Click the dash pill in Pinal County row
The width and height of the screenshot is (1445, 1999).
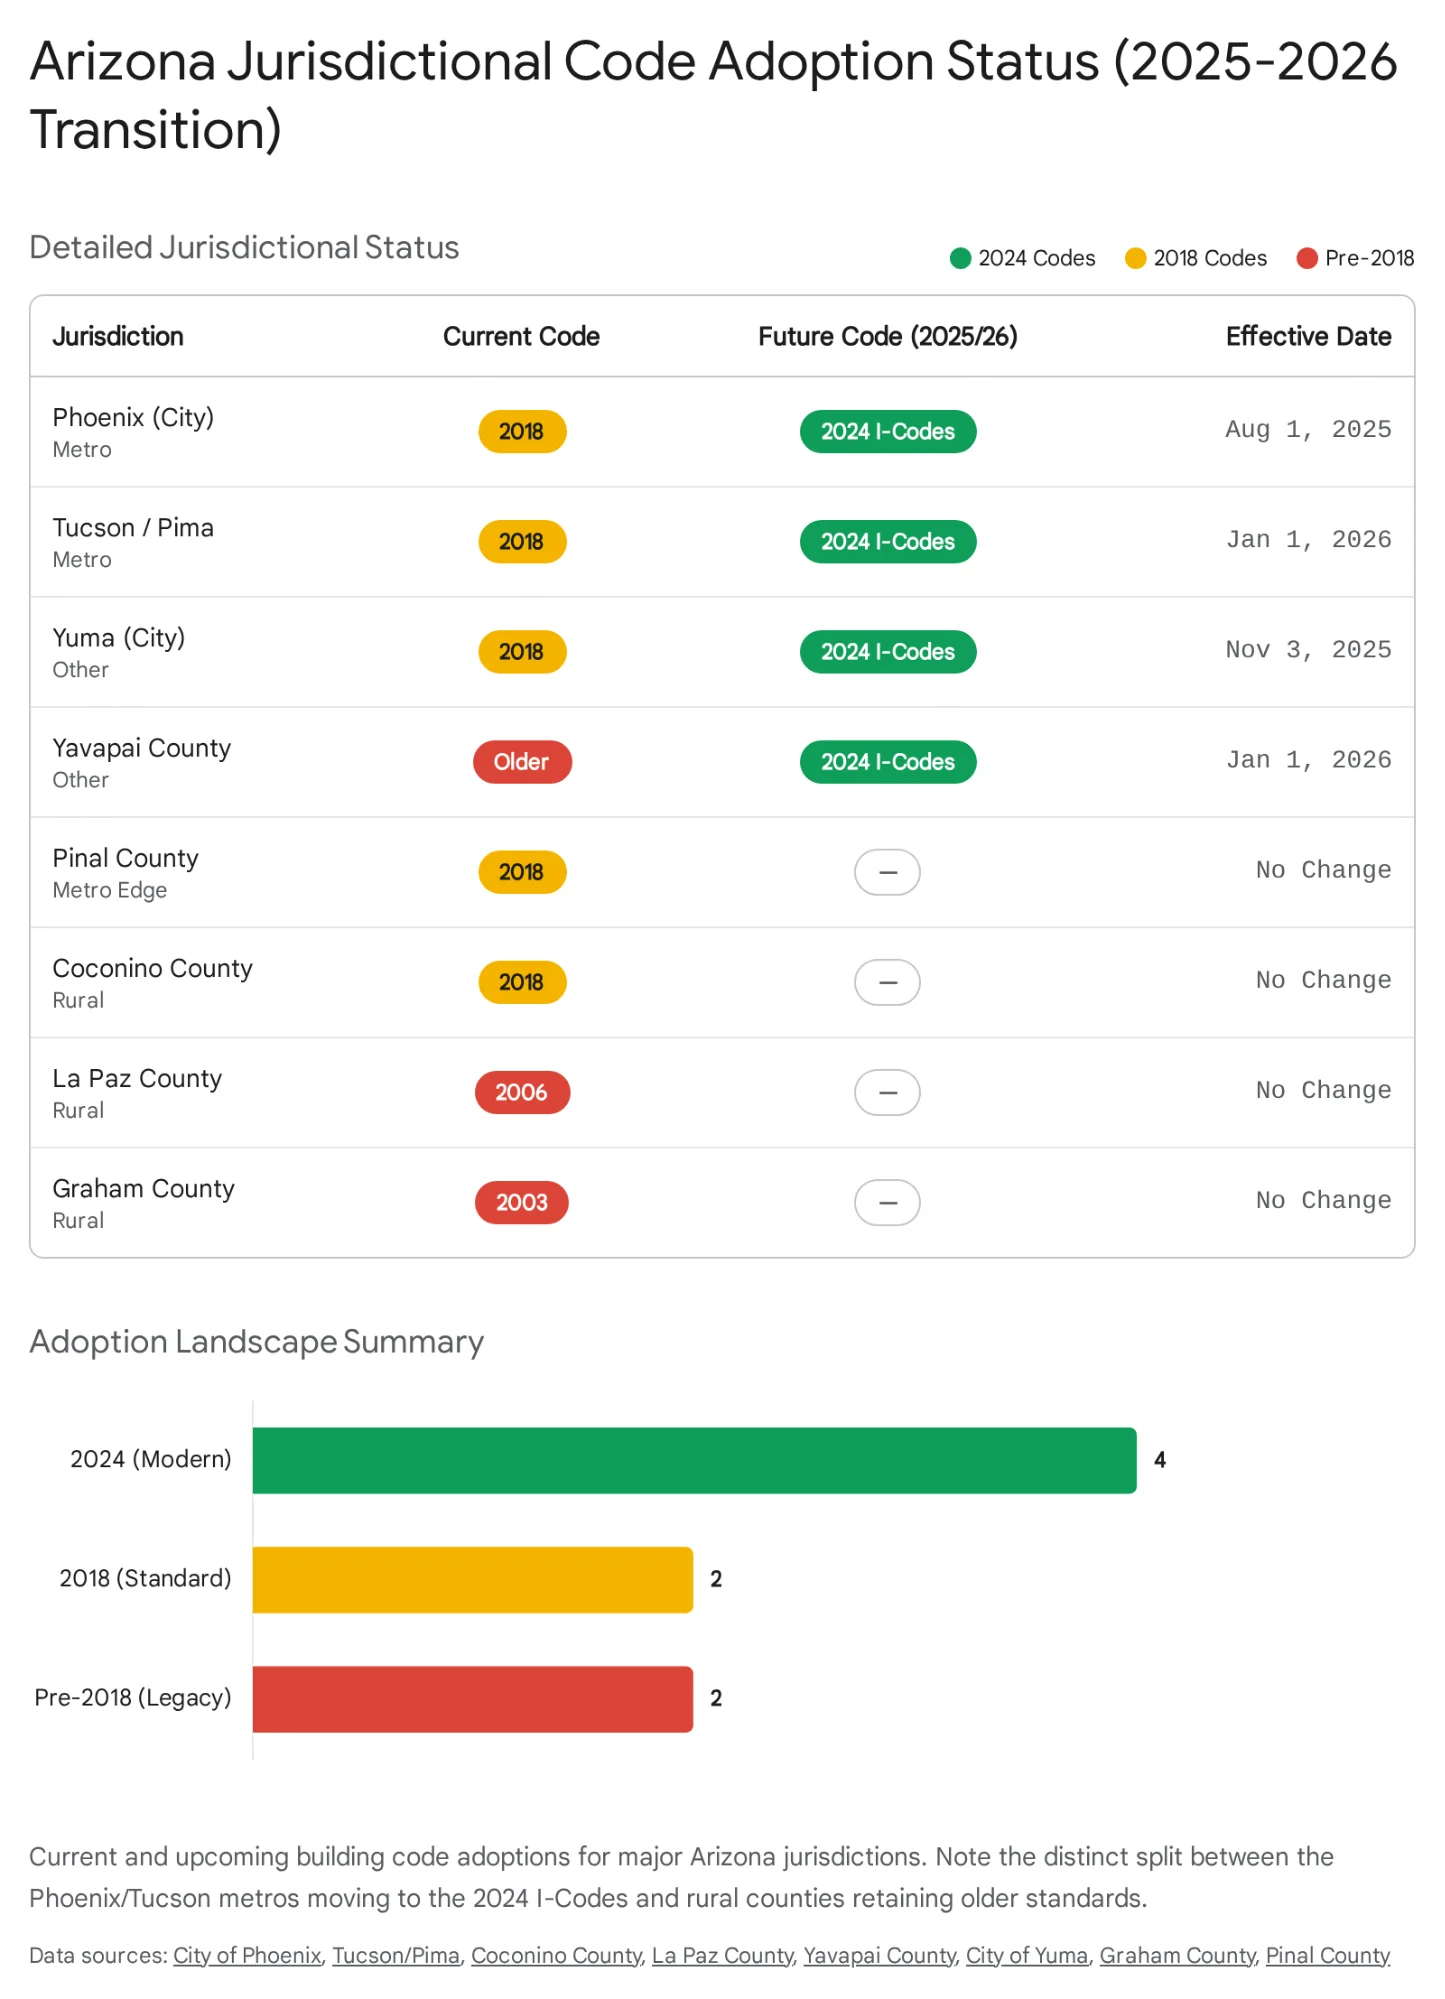coord(887,872)
